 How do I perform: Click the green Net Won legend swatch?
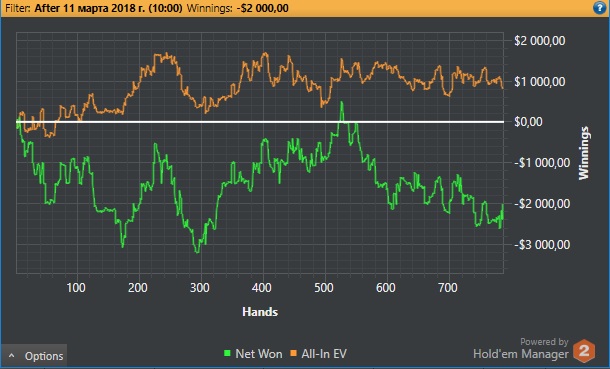[x=227, y=353]
